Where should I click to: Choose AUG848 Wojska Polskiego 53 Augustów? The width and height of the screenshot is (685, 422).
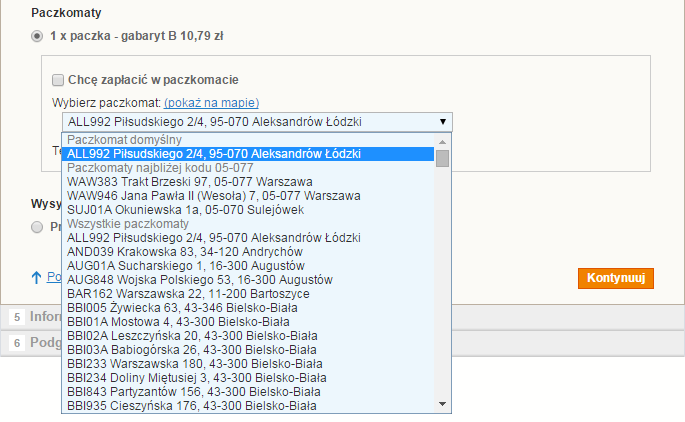coord(248,280)
